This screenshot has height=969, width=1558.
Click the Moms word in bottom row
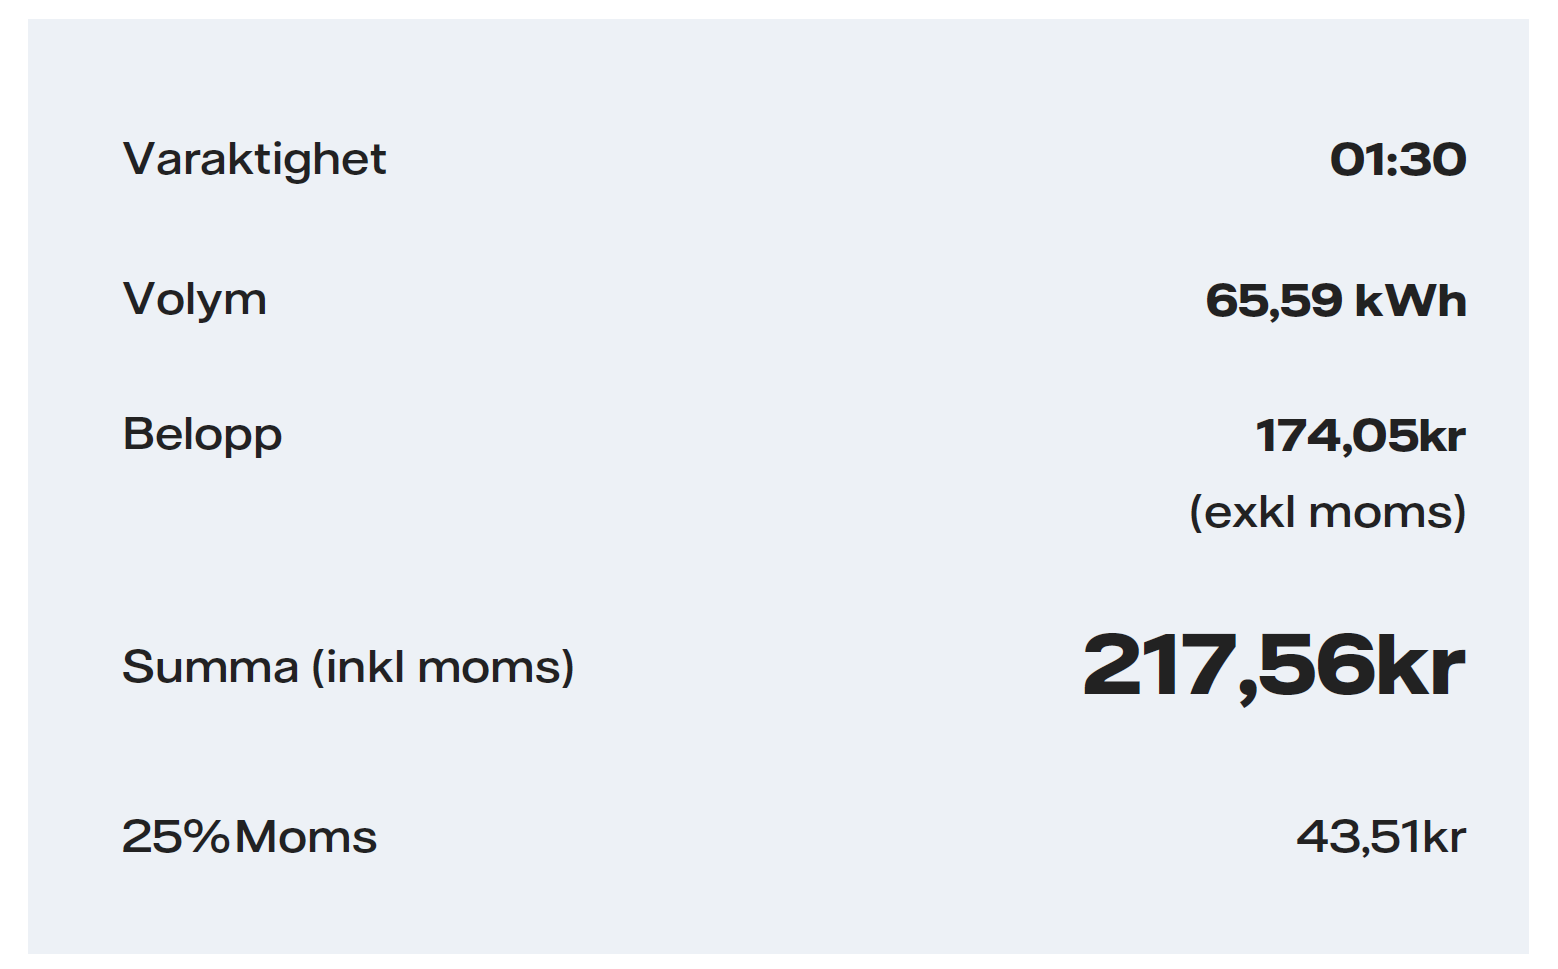(306, 837)
